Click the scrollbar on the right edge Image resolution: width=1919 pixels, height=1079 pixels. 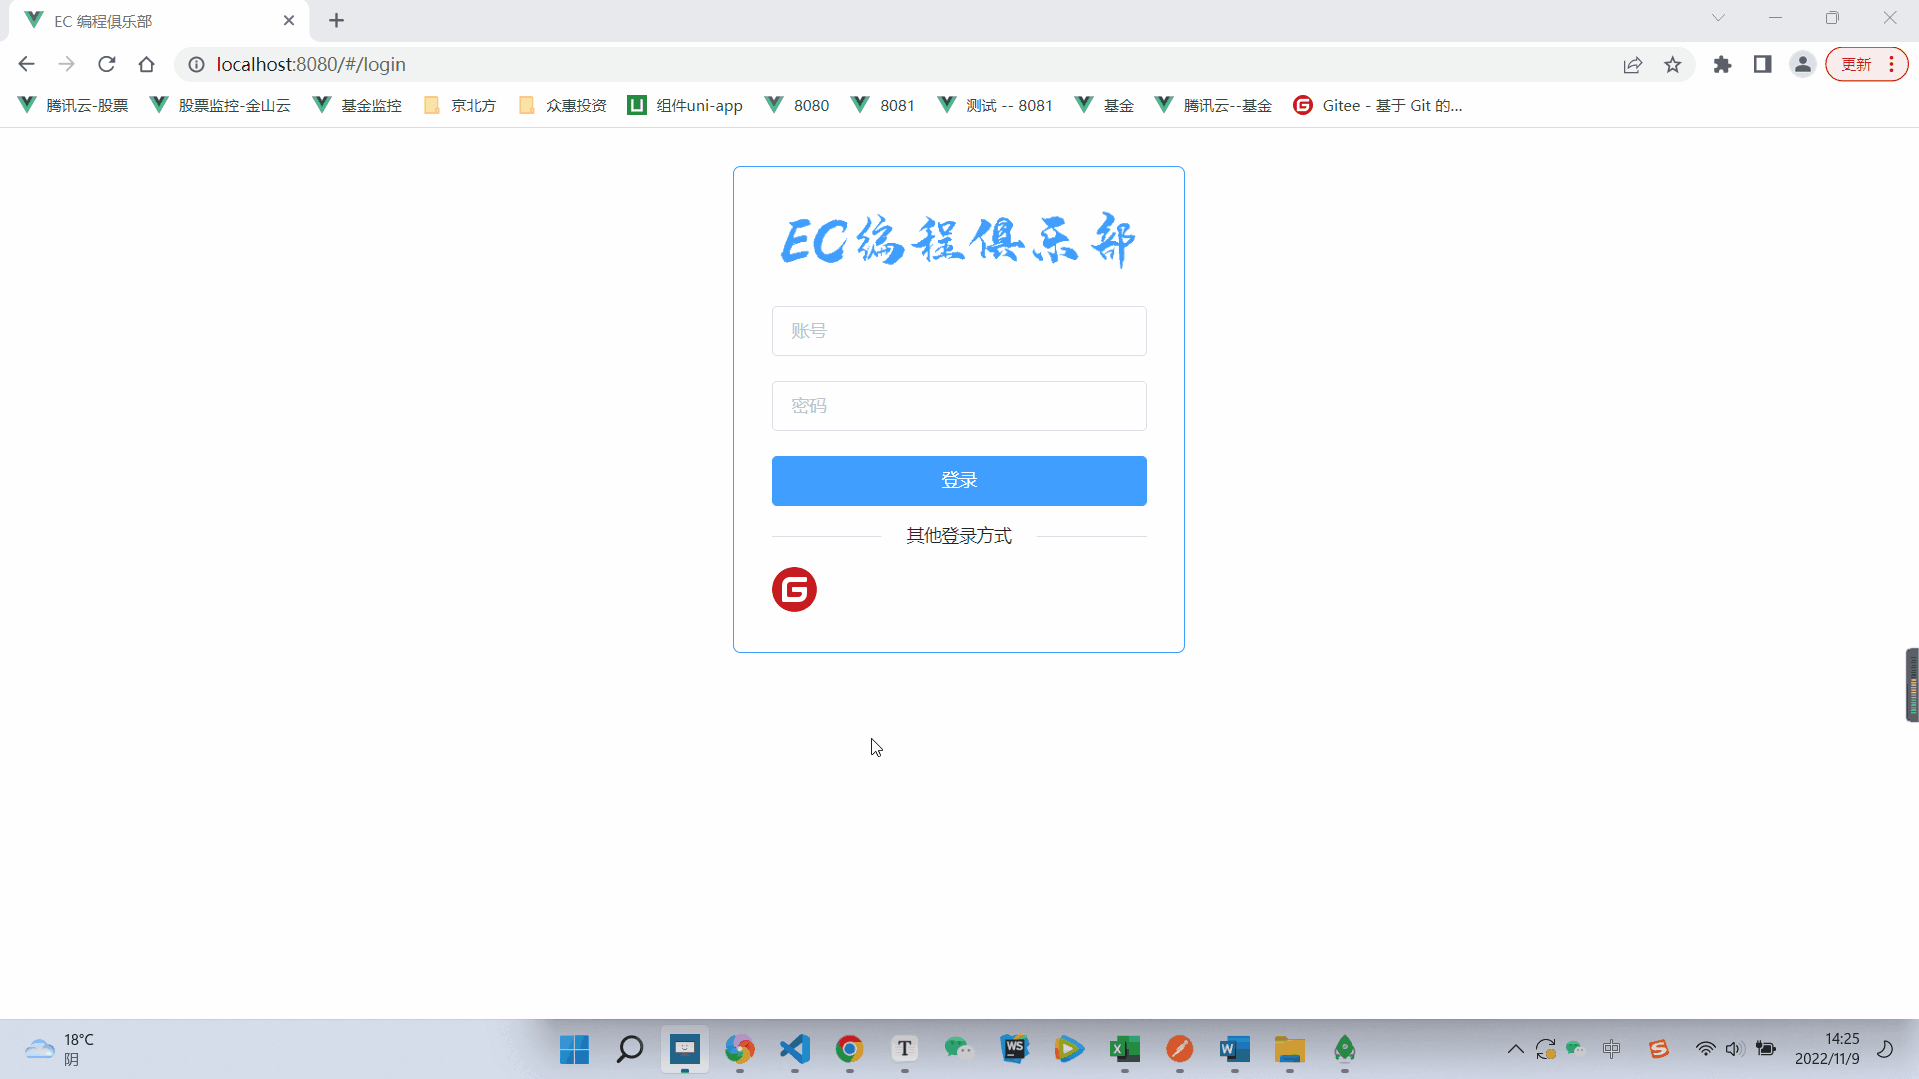(x=1911, y=685)
